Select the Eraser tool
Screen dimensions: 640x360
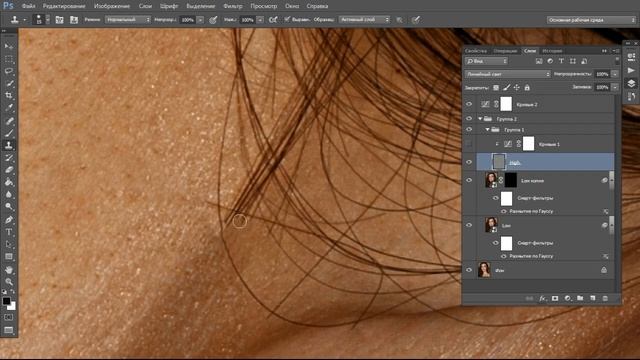pos(9,170)
